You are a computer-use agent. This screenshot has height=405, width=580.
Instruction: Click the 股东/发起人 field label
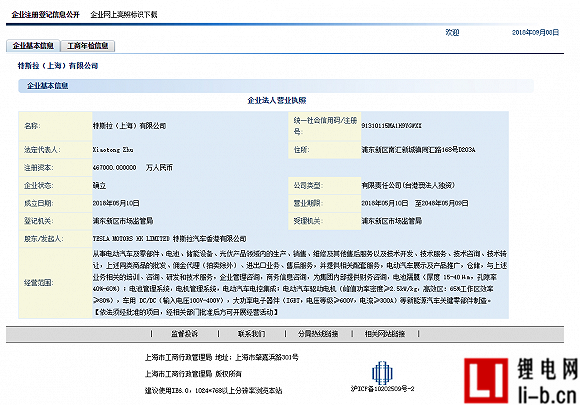(44, 239)
